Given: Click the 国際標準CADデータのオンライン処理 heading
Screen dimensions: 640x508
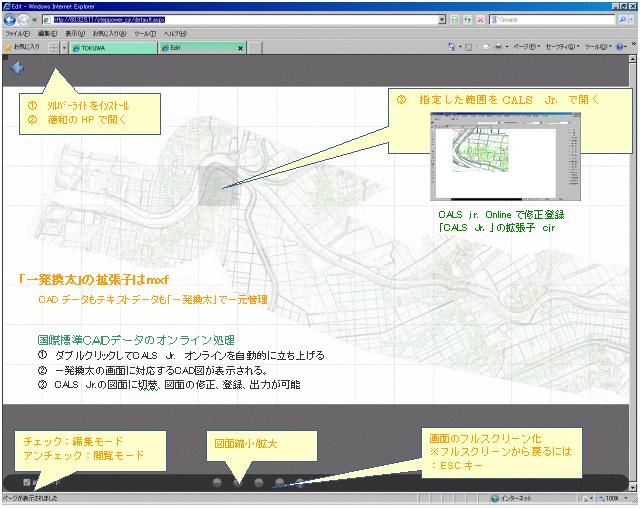Looking at the screenshot, I should click(x=136, y=340).
